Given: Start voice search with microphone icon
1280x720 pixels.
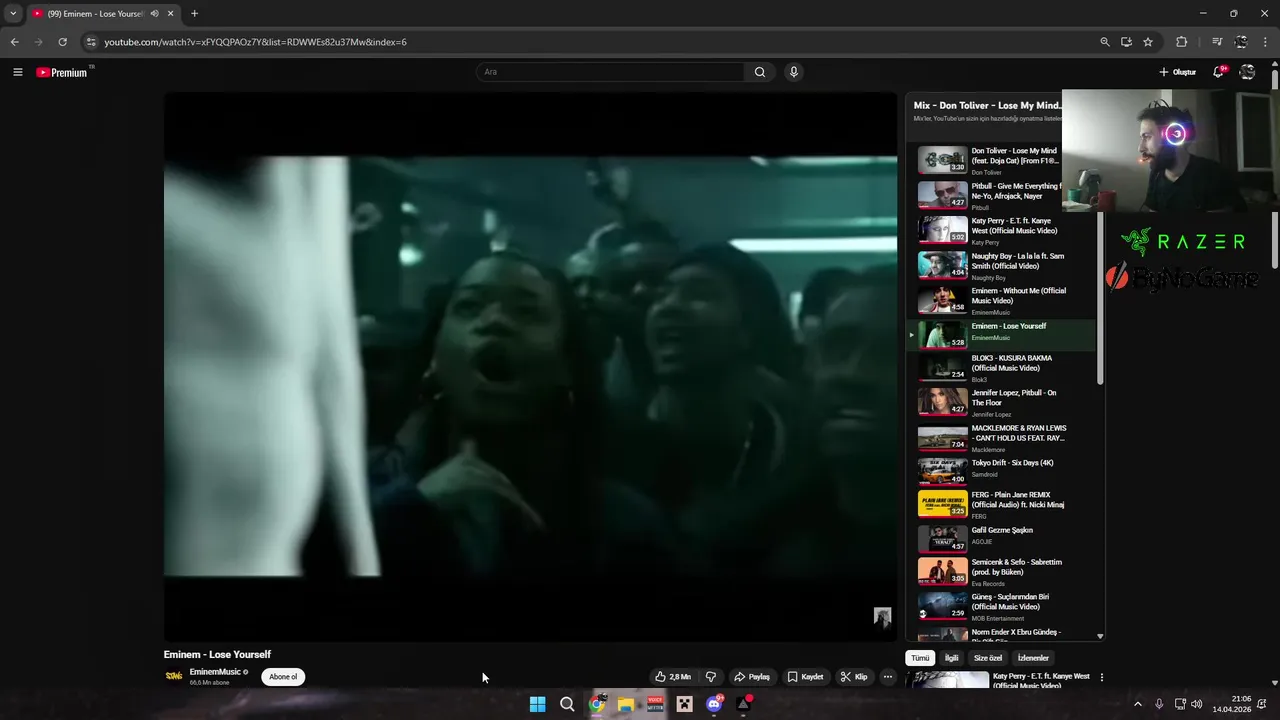Looking at the screenshot, I should [794, 72].
